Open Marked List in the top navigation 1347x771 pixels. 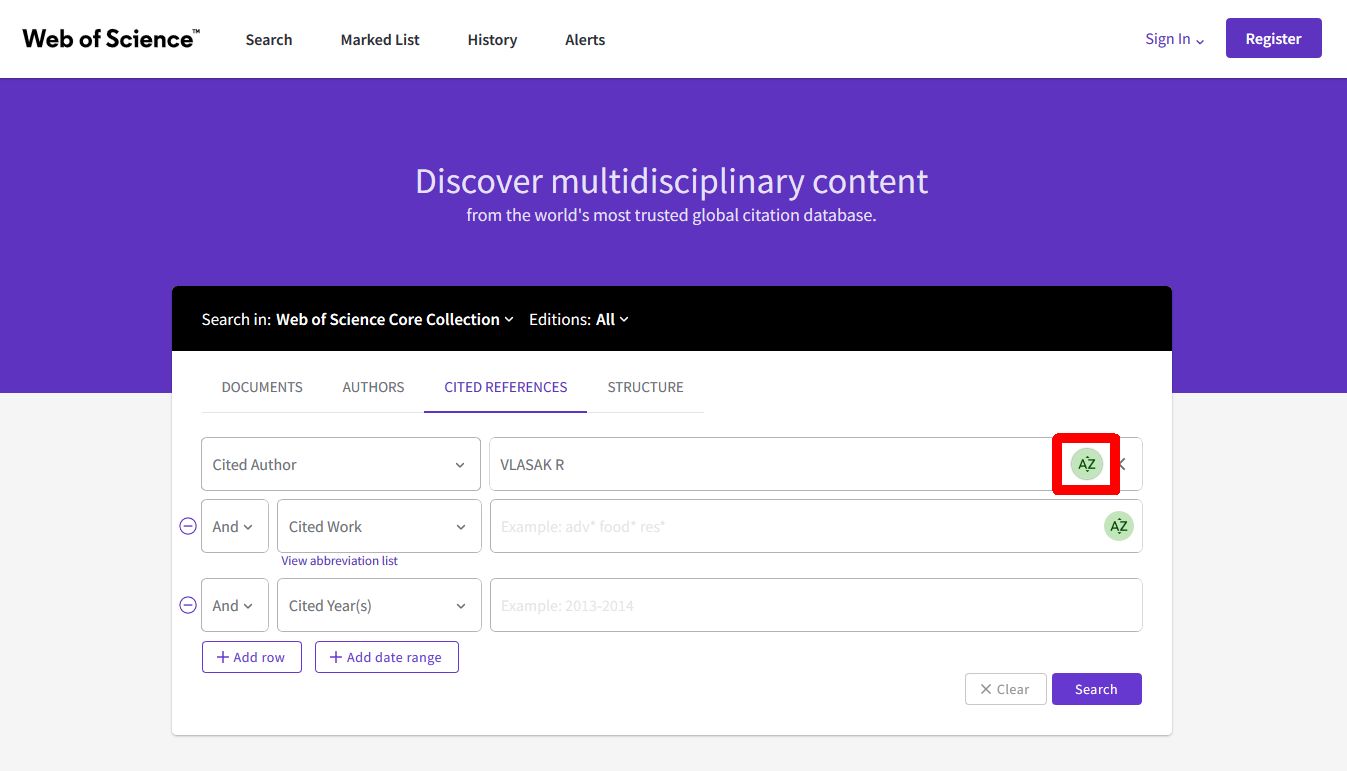click(380, 40)
